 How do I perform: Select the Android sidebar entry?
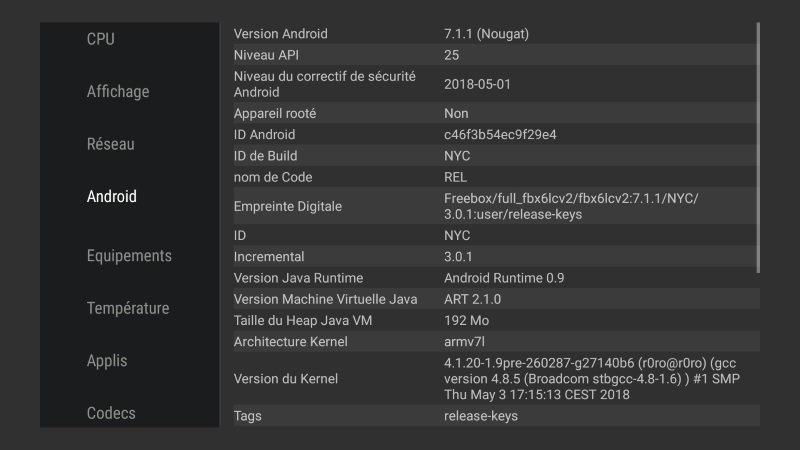coord(112,197)
